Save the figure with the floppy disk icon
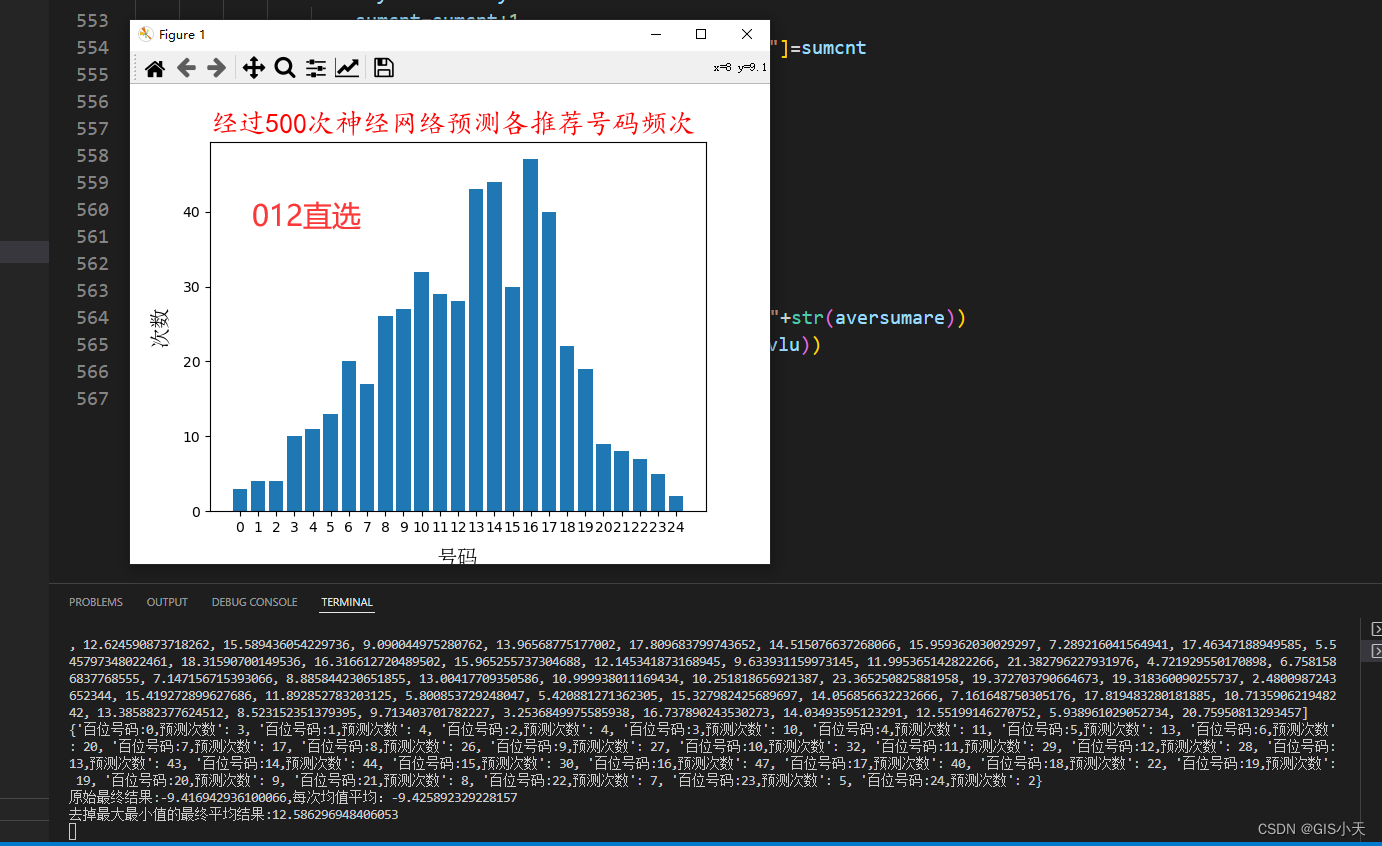The image size is (1382, 846). click(x=383, y=68)
